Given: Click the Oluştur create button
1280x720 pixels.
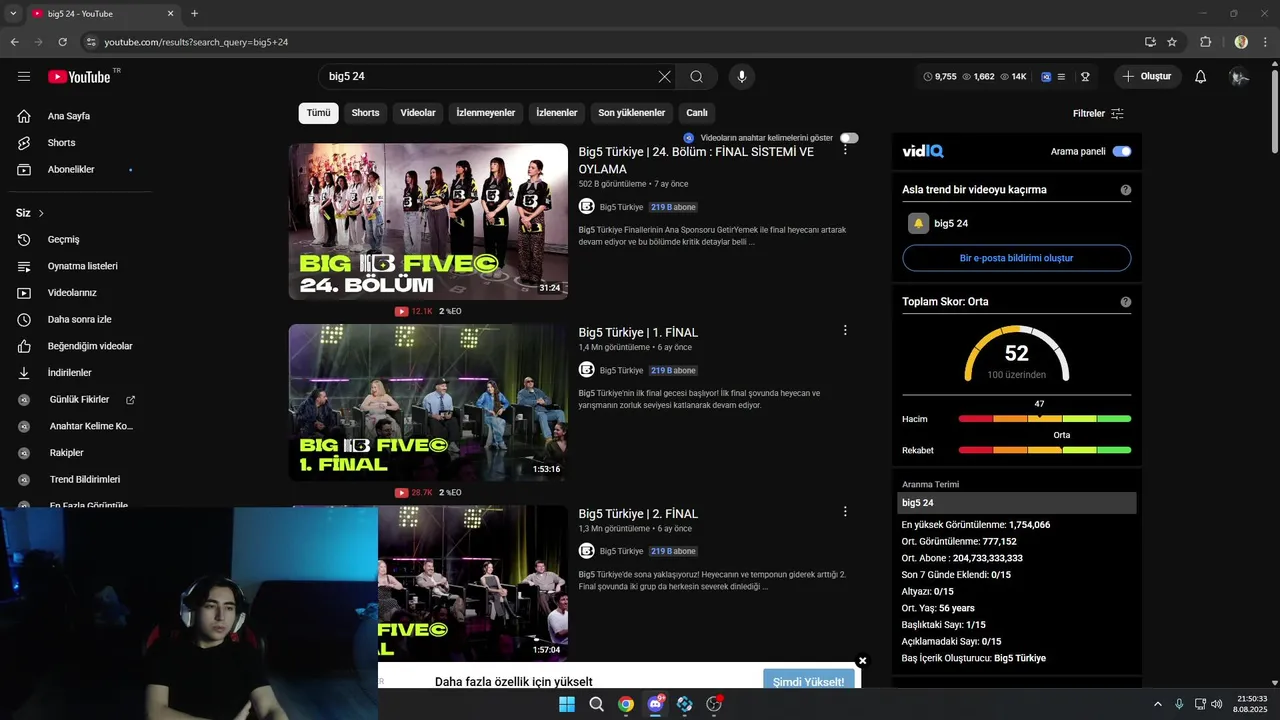Looking at the screenshot, I should [x=1147, y=77].
